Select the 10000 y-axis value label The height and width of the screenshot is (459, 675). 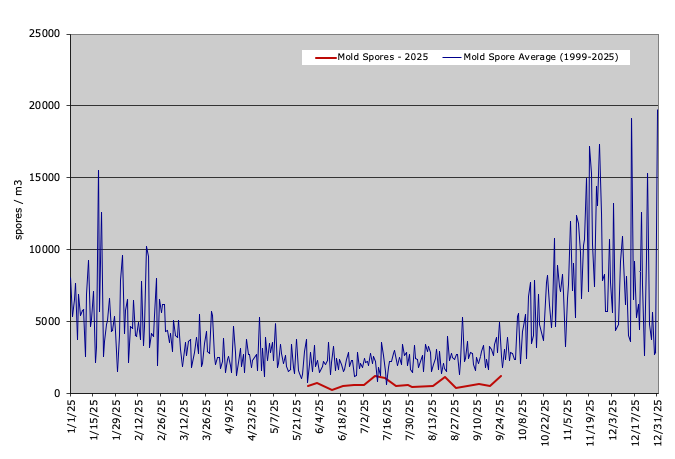click(x=44, y=250)
